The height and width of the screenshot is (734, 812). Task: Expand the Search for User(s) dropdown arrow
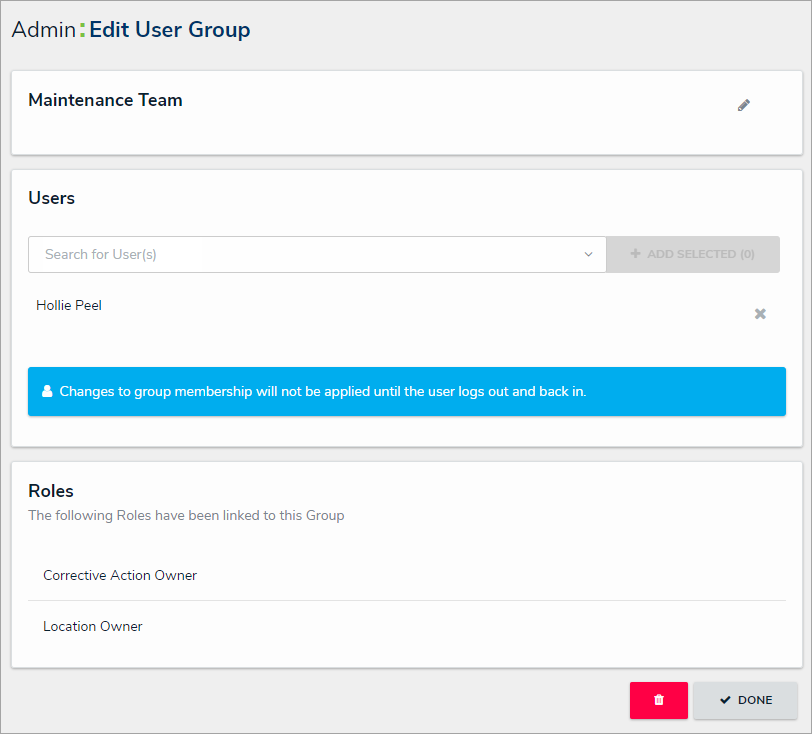tap(589, 254)
